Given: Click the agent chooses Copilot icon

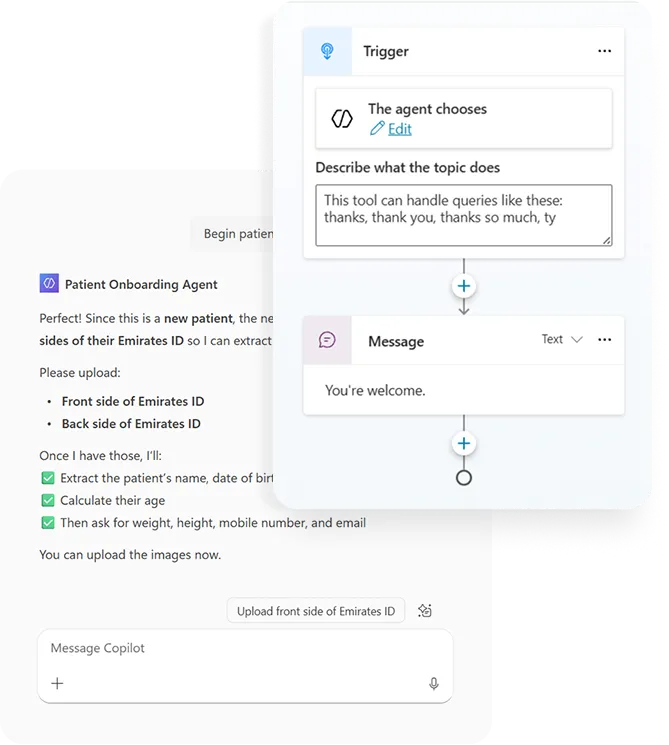Looking at the screenshot, I should coord(342,118).
